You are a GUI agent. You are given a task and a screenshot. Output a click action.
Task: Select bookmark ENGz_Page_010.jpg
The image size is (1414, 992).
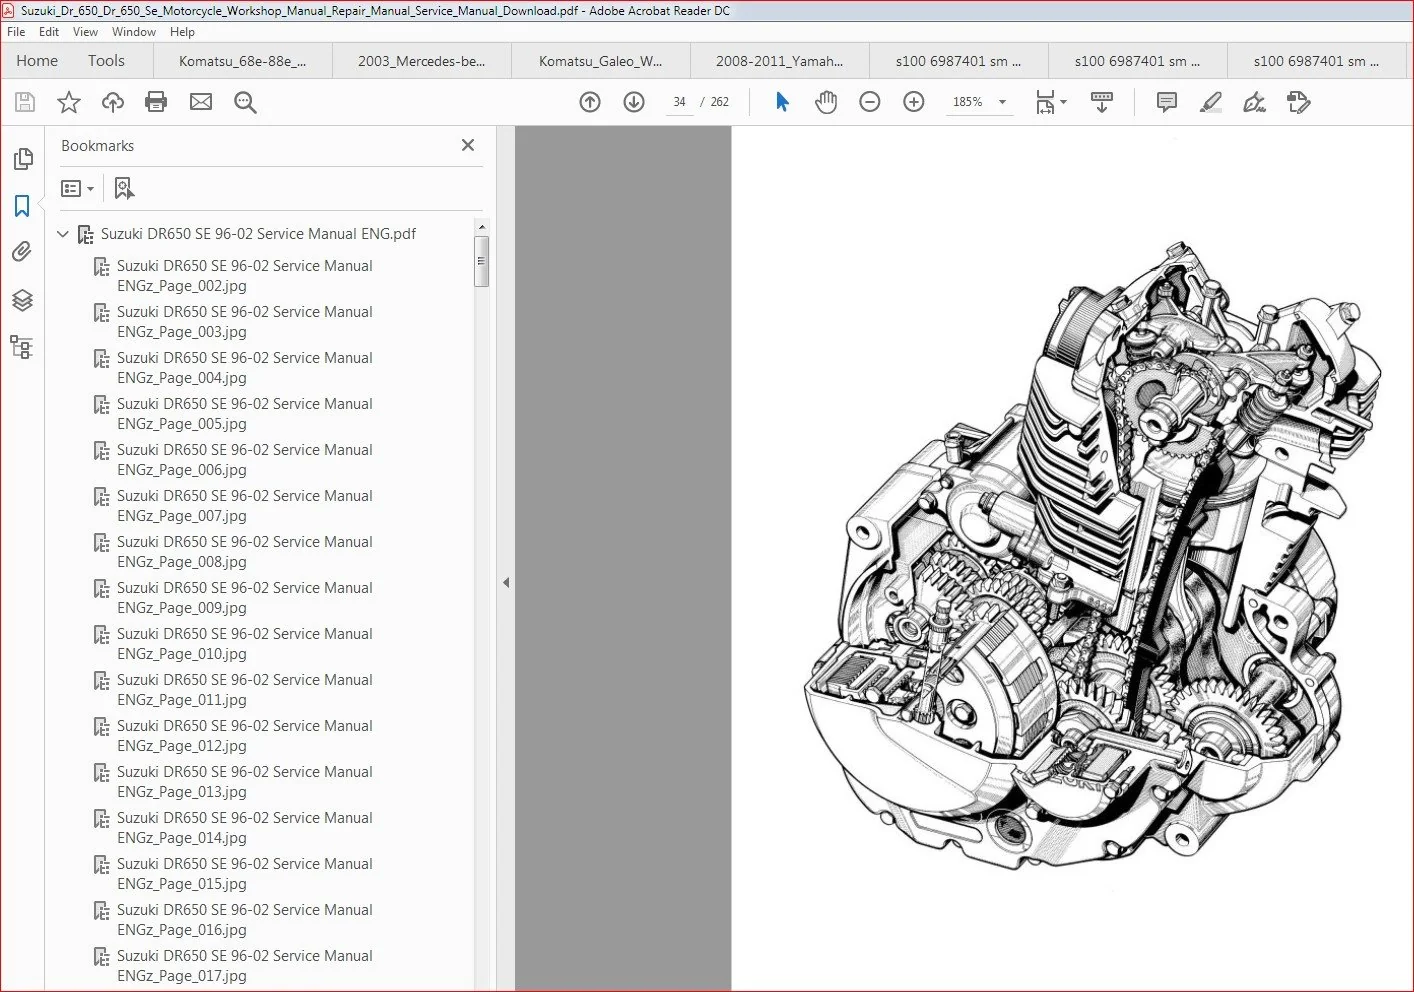[x=244, y=644]
